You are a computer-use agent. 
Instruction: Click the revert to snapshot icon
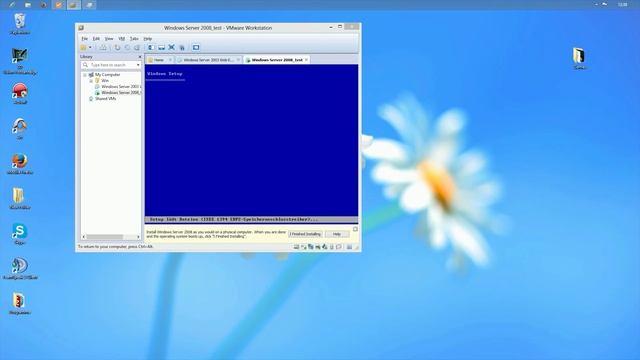[x=127, y=47]
